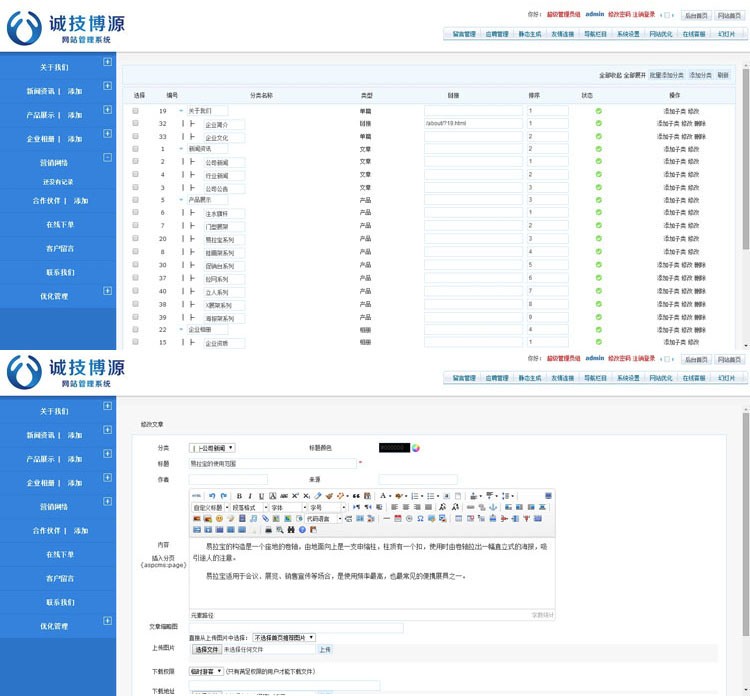Click the 全部展开 link above the table

point(635,75)
